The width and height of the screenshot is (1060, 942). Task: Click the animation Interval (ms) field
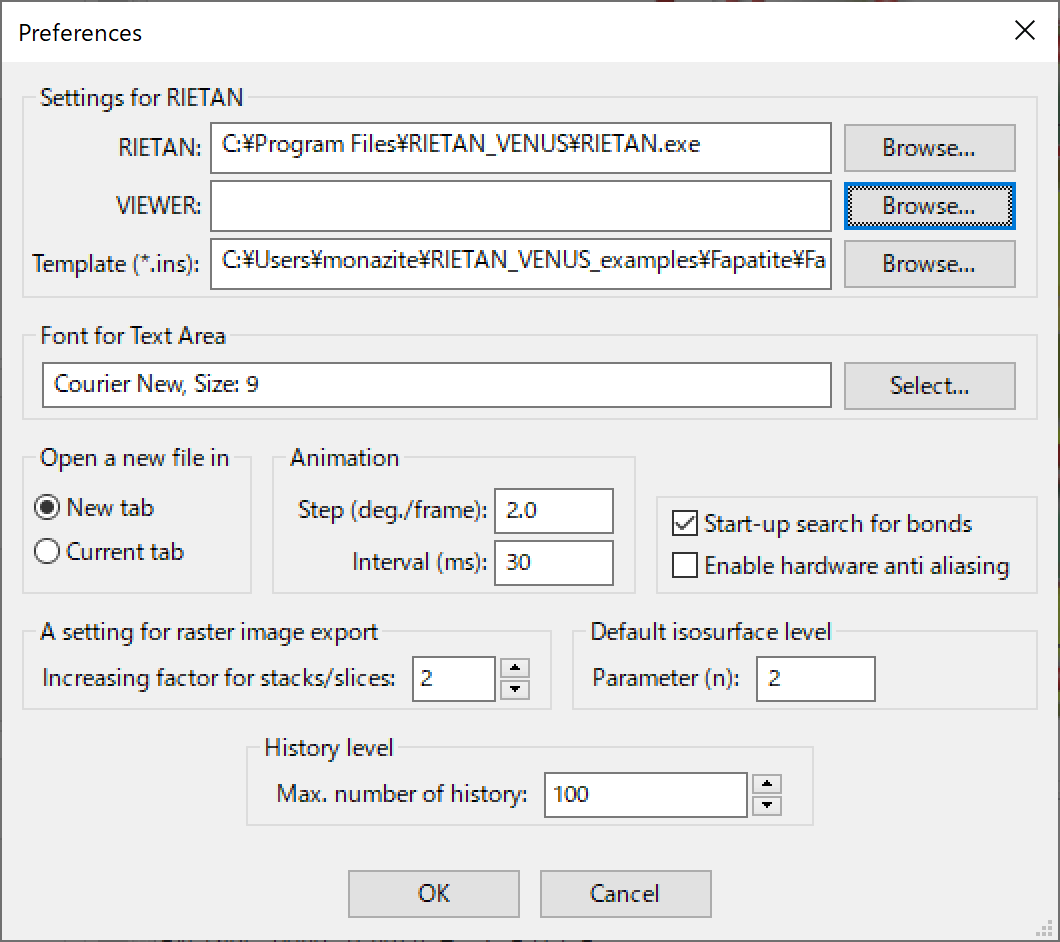pyautogui.click(x=553, y=562)
